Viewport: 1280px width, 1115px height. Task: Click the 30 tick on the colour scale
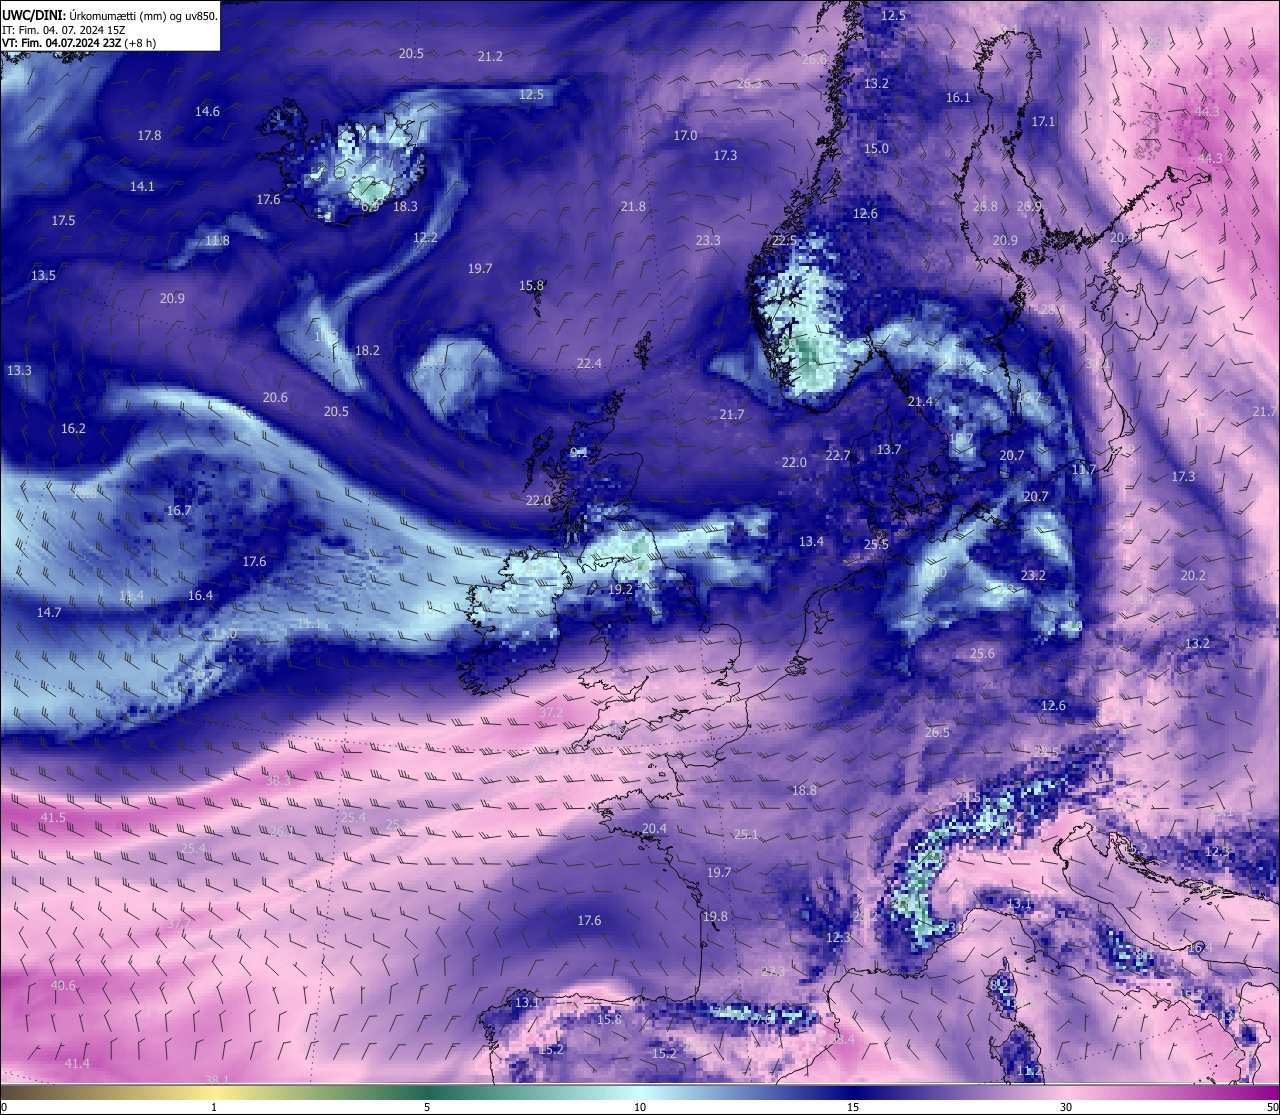coord(1066,1107)
